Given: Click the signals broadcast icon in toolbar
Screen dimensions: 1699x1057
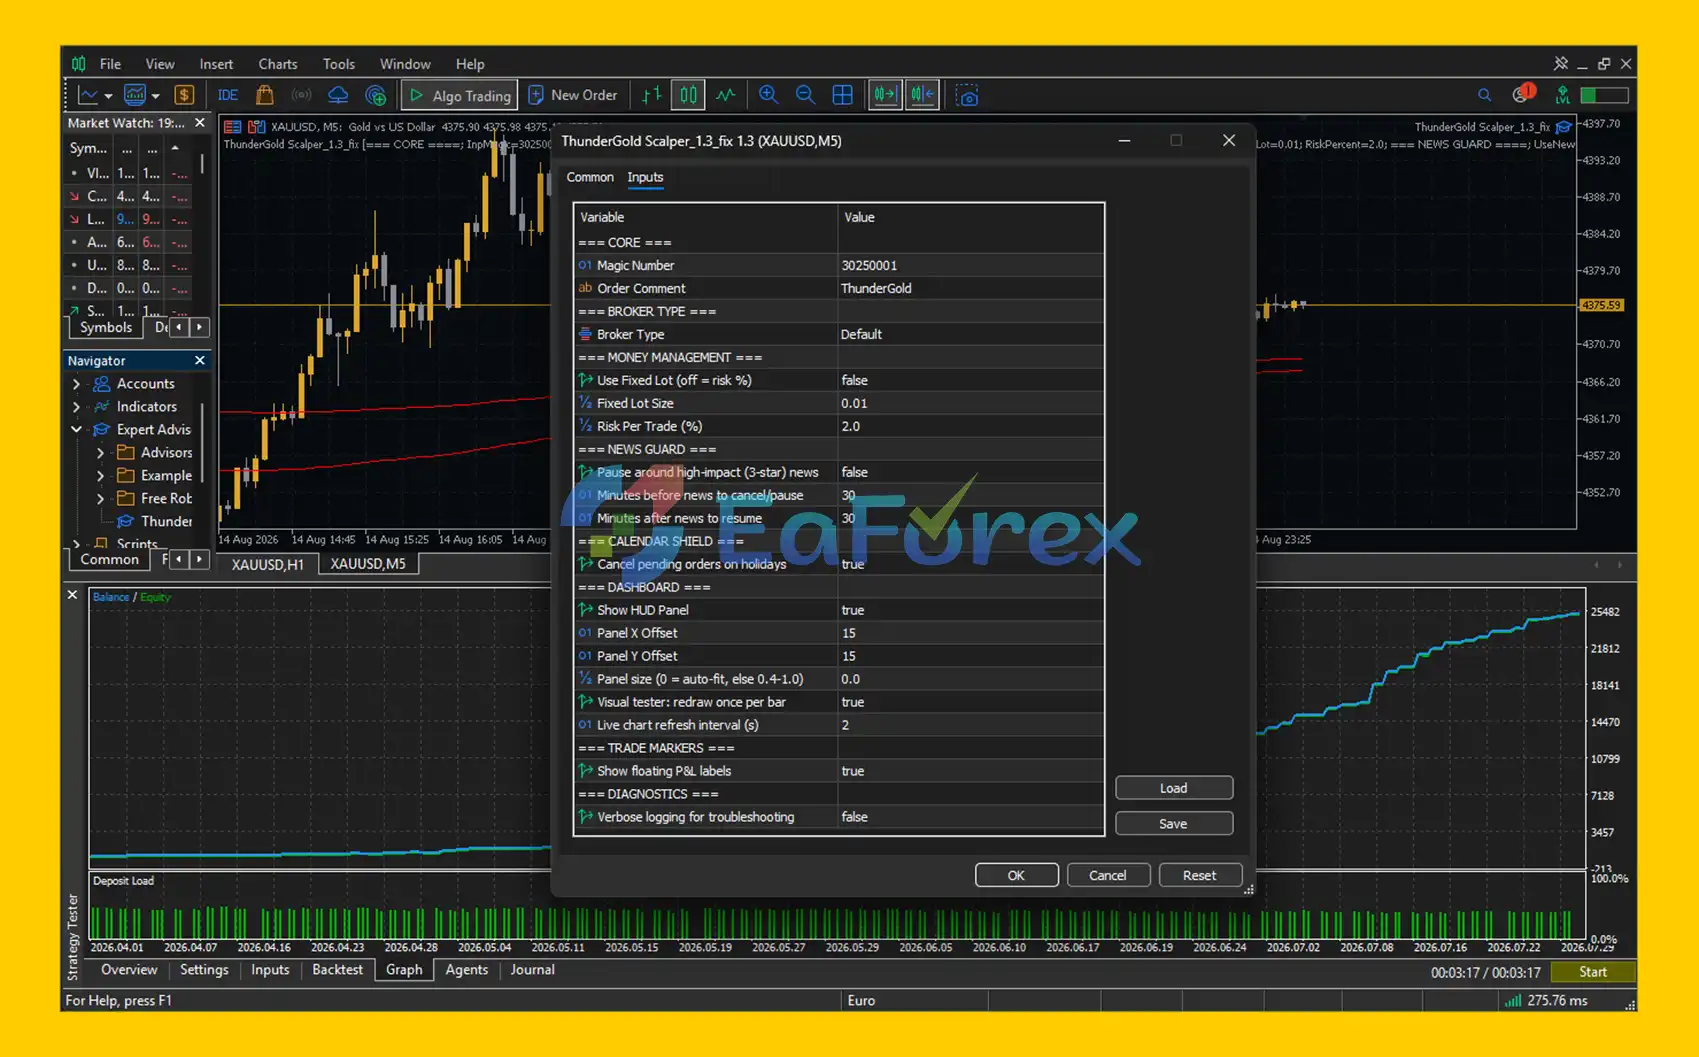Looking at the screenshot, I should point(301,95).
